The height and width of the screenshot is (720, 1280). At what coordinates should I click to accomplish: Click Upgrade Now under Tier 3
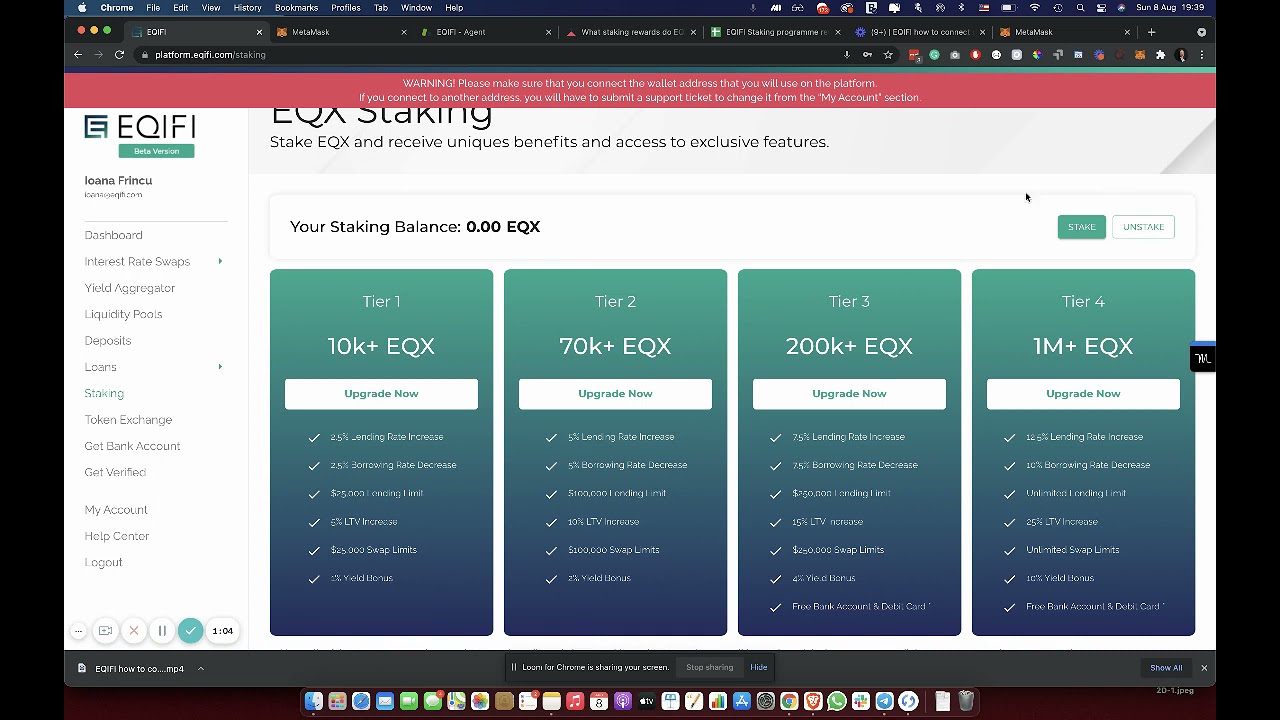pyautogui.click(x=849, y=394)
